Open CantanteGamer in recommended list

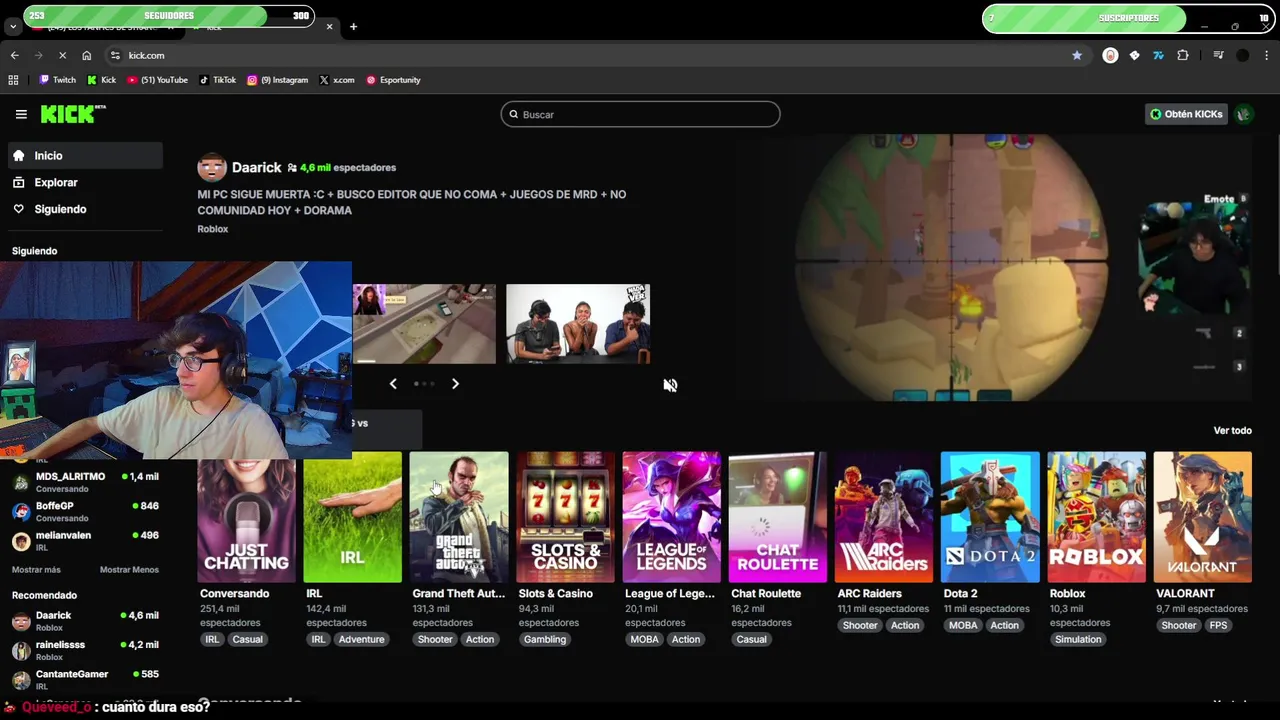pos(86,680)
